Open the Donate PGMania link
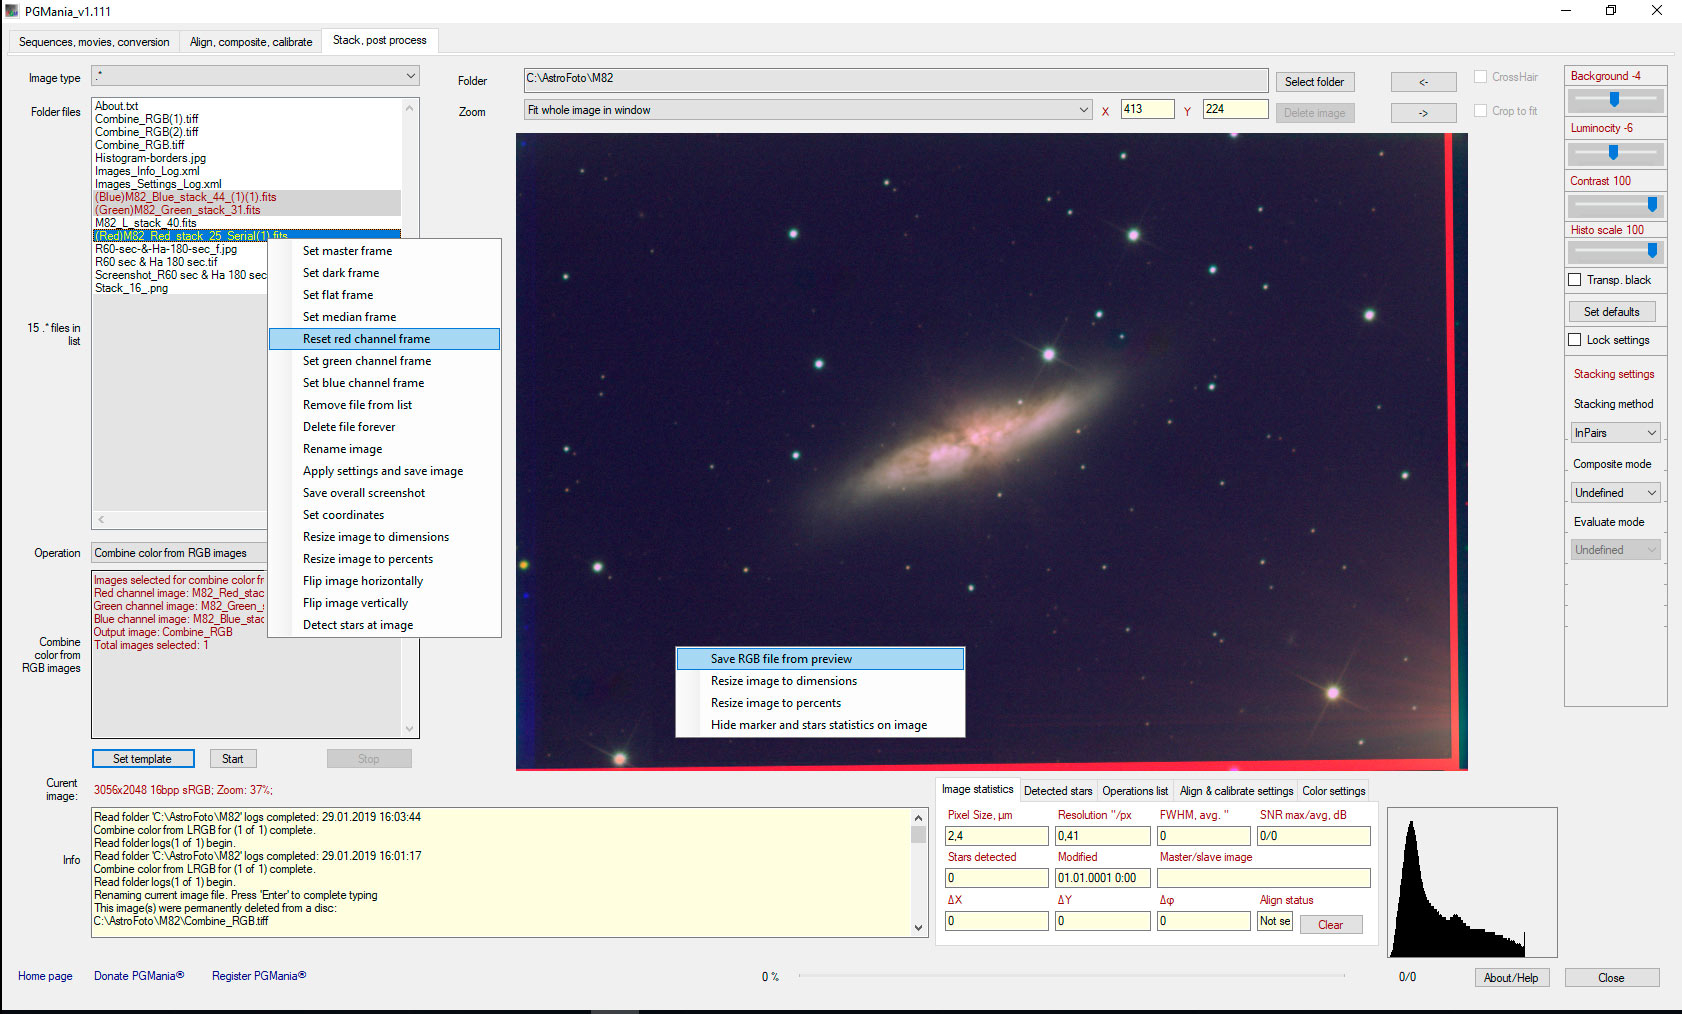The width and height of the screenshot is (1682, 1014). 139,976
